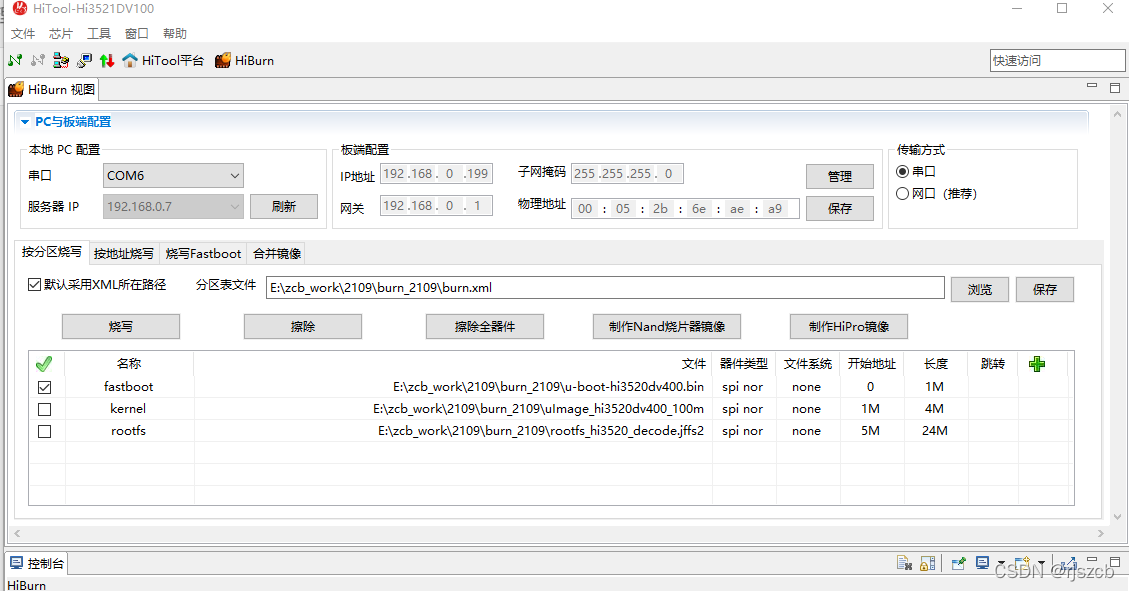This screenshot has width=1129, height=591.
Task: Click the 网关 192.168.0.1 field
Action: [x=436, y=205]
